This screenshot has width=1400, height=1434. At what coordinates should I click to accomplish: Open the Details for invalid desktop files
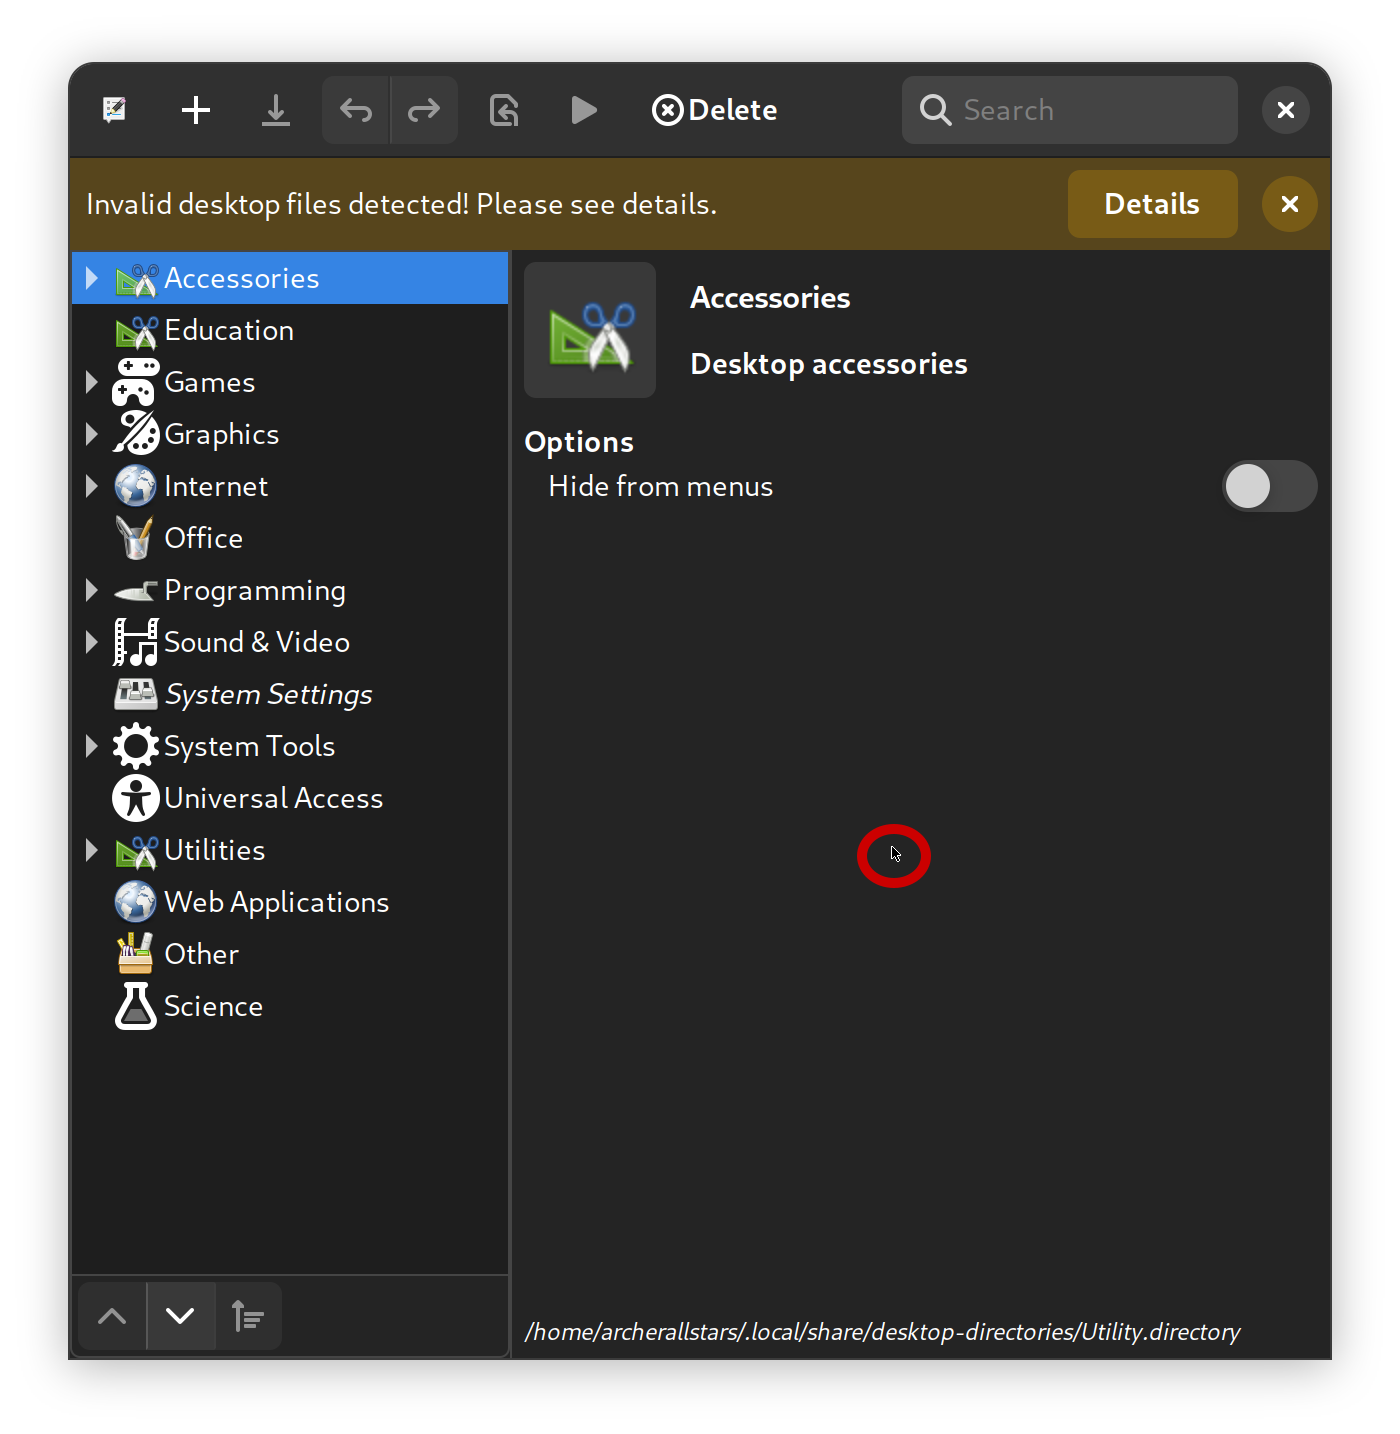[x=1152, y=204]
